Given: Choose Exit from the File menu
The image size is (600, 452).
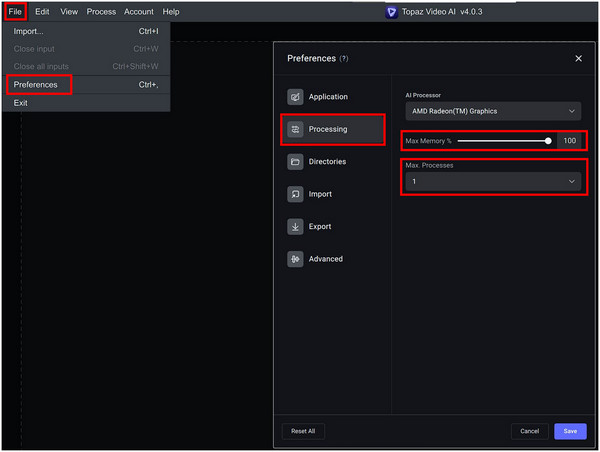Looking at the screenshot, I should (x=86, y=103).
